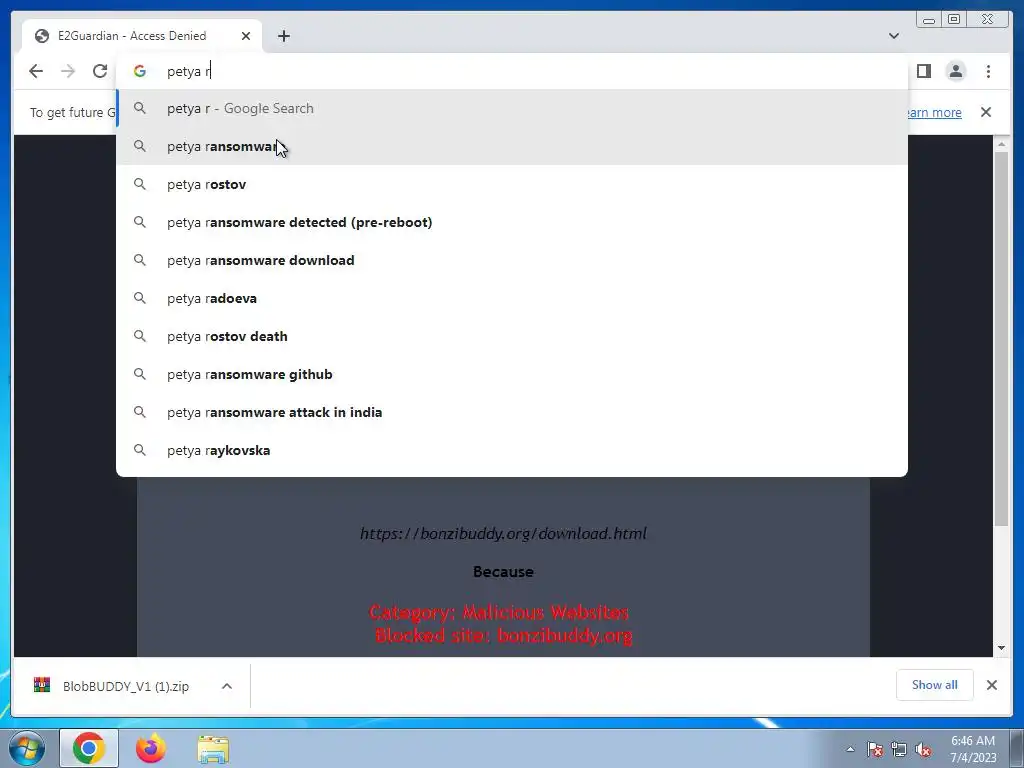Click search icon beside 'petya rostov'
Viewport: 1024px width, 768px height.
[x=140, y=184]
